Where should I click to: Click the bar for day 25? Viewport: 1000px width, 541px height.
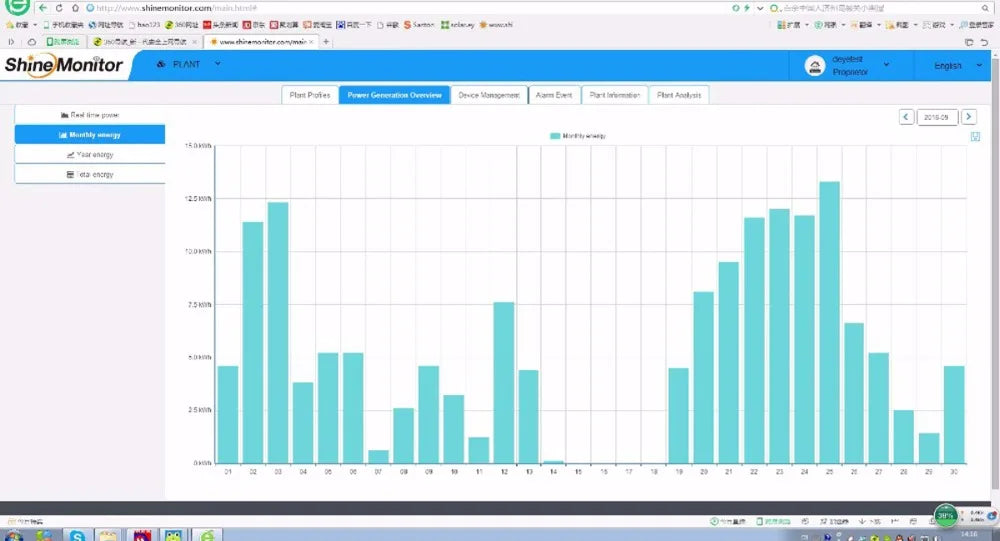tap(830, 322)
